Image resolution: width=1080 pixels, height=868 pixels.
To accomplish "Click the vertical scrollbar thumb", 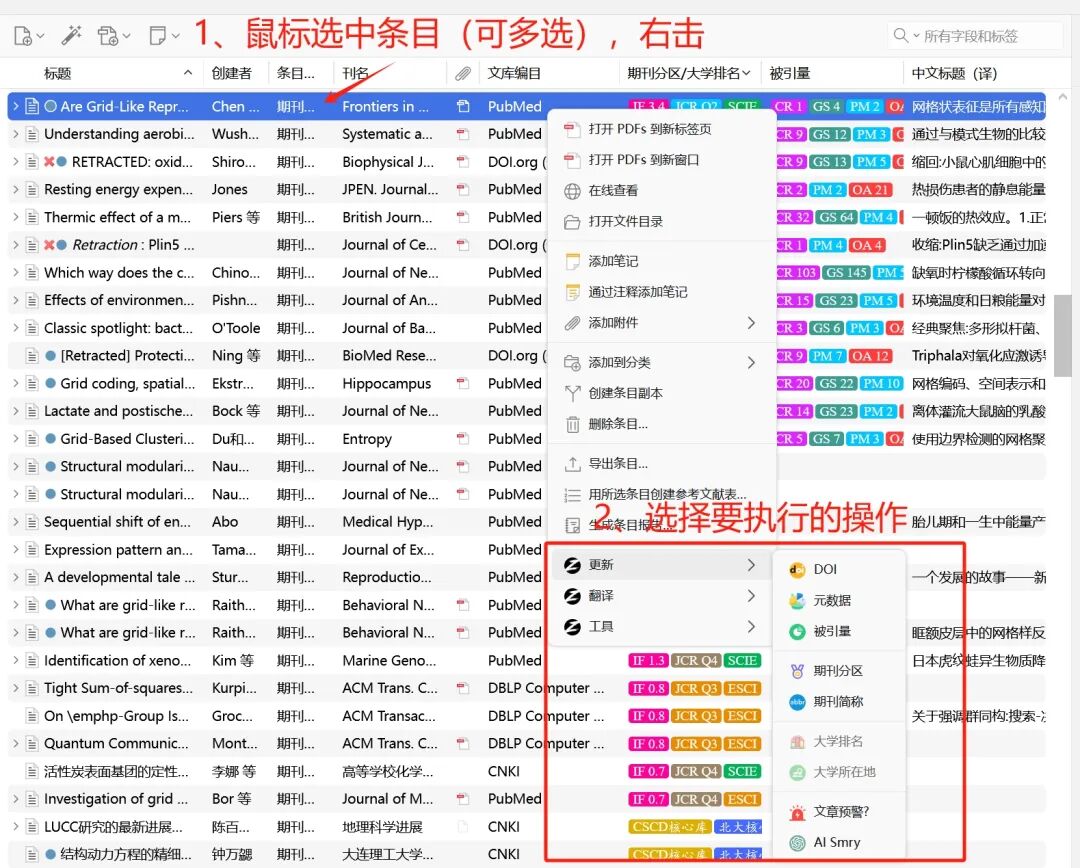I will point(1063,335).
